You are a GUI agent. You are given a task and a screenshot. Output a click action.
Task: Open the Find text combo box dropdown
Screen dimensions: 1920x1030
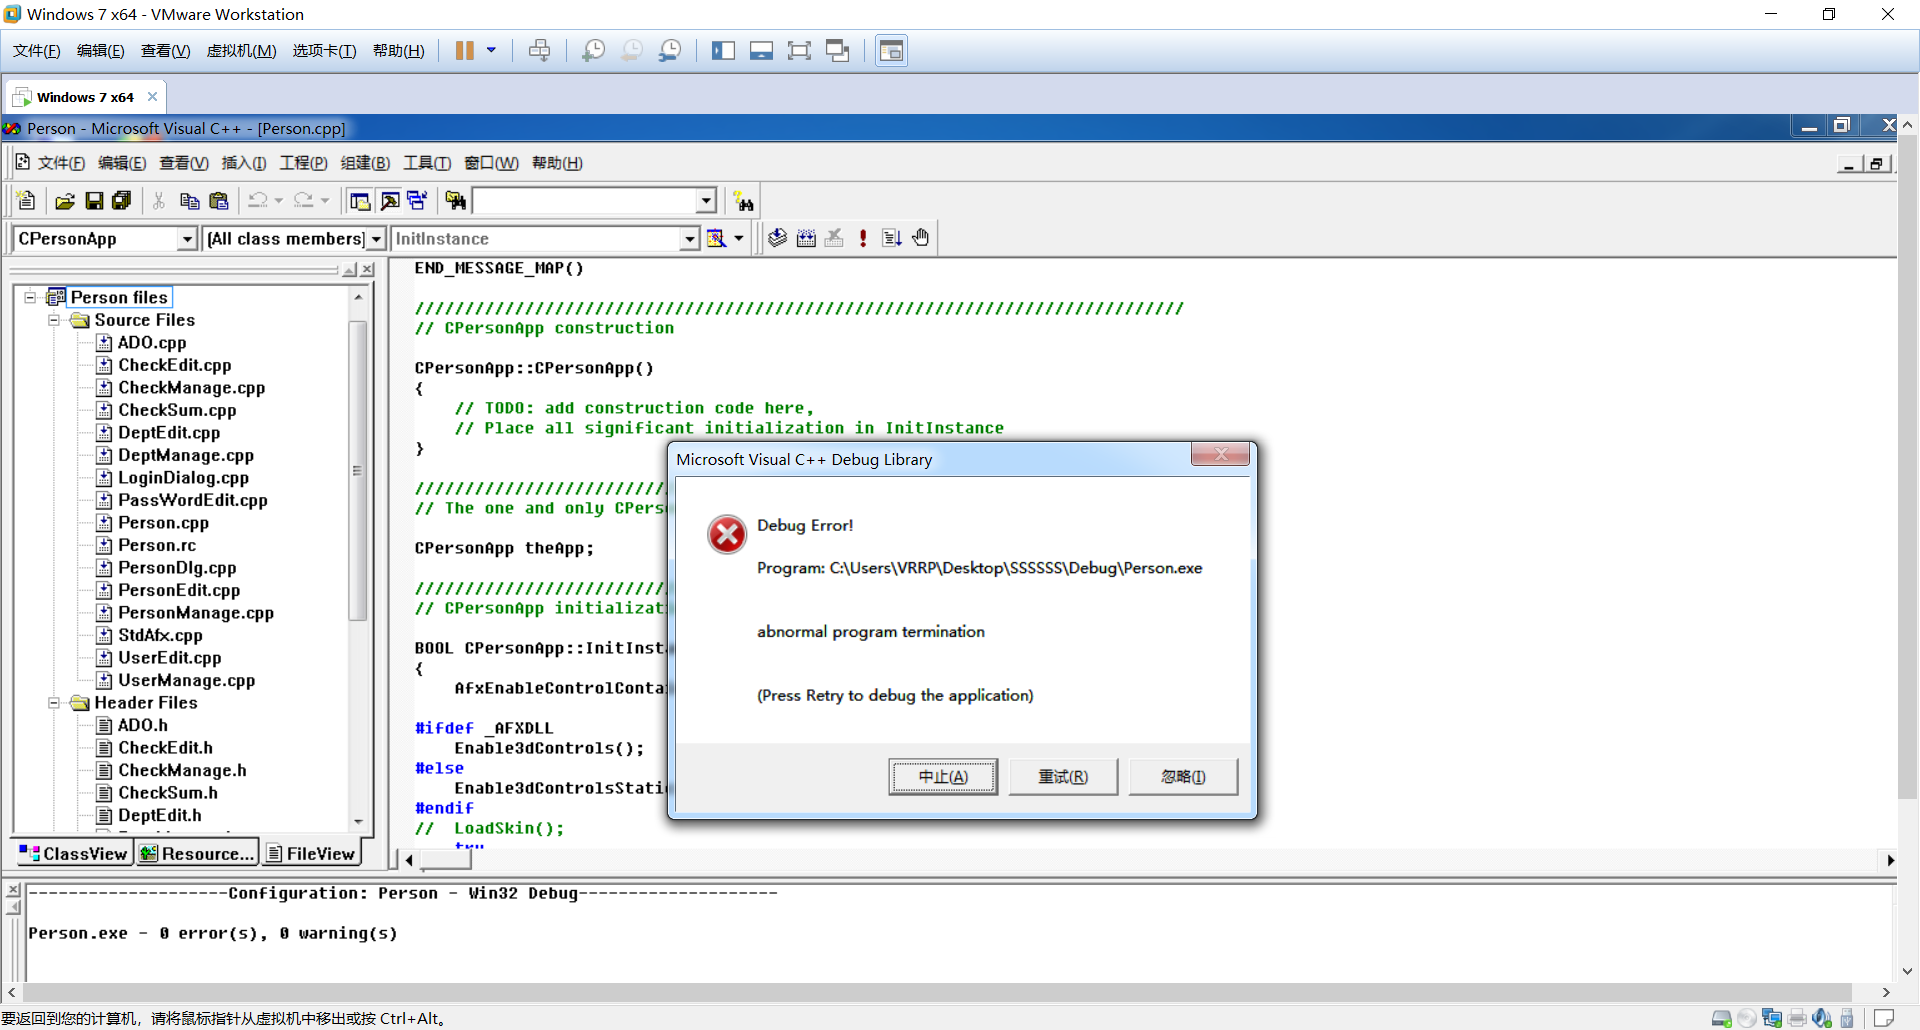(x=706, y=201)
